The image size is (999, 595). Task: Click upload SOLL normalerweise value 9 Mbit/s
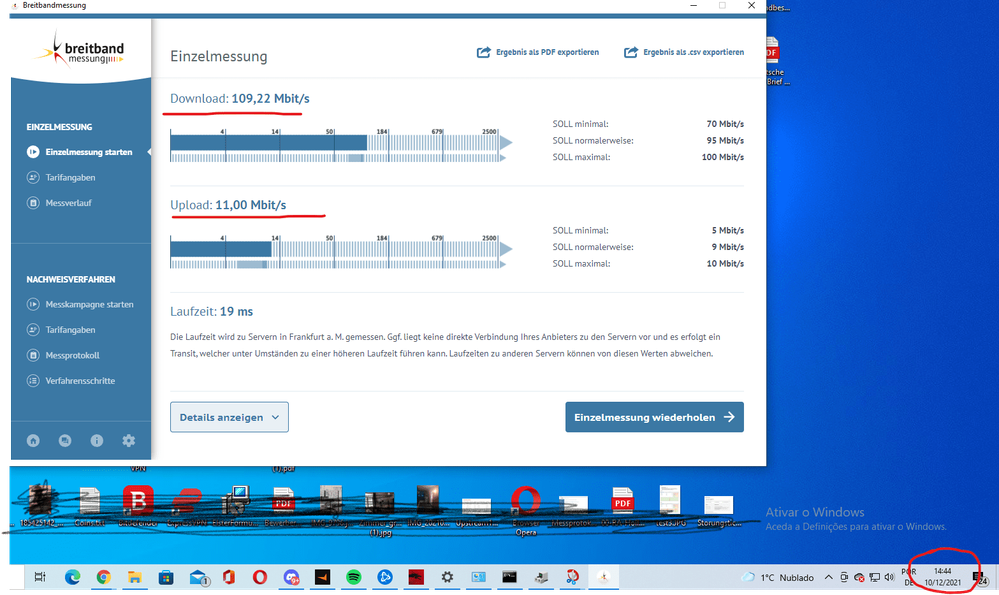click(x=728, y=247)
